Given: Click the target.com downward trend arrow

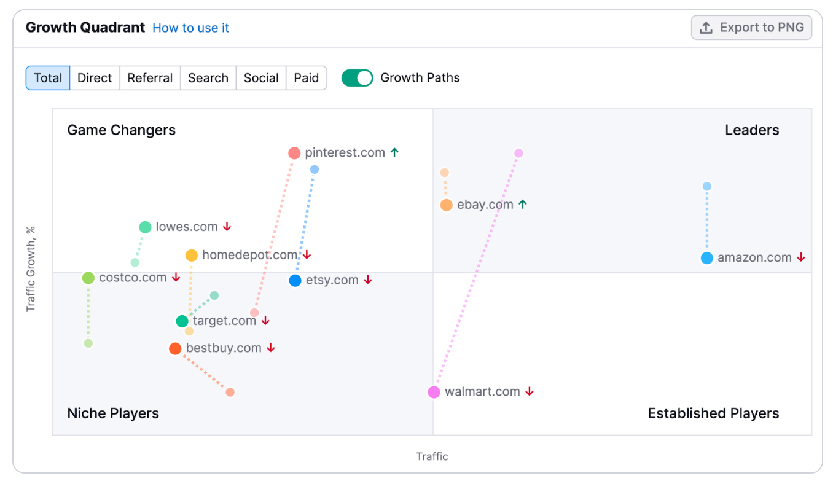Looking at the screenshot, I should click(x=266, y=321).
